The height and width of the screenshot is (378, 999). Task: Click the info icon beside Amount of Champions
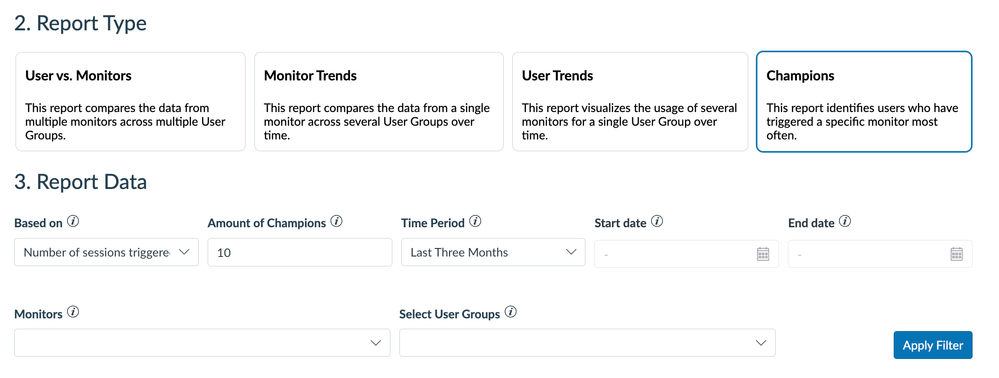click(337, 222)
